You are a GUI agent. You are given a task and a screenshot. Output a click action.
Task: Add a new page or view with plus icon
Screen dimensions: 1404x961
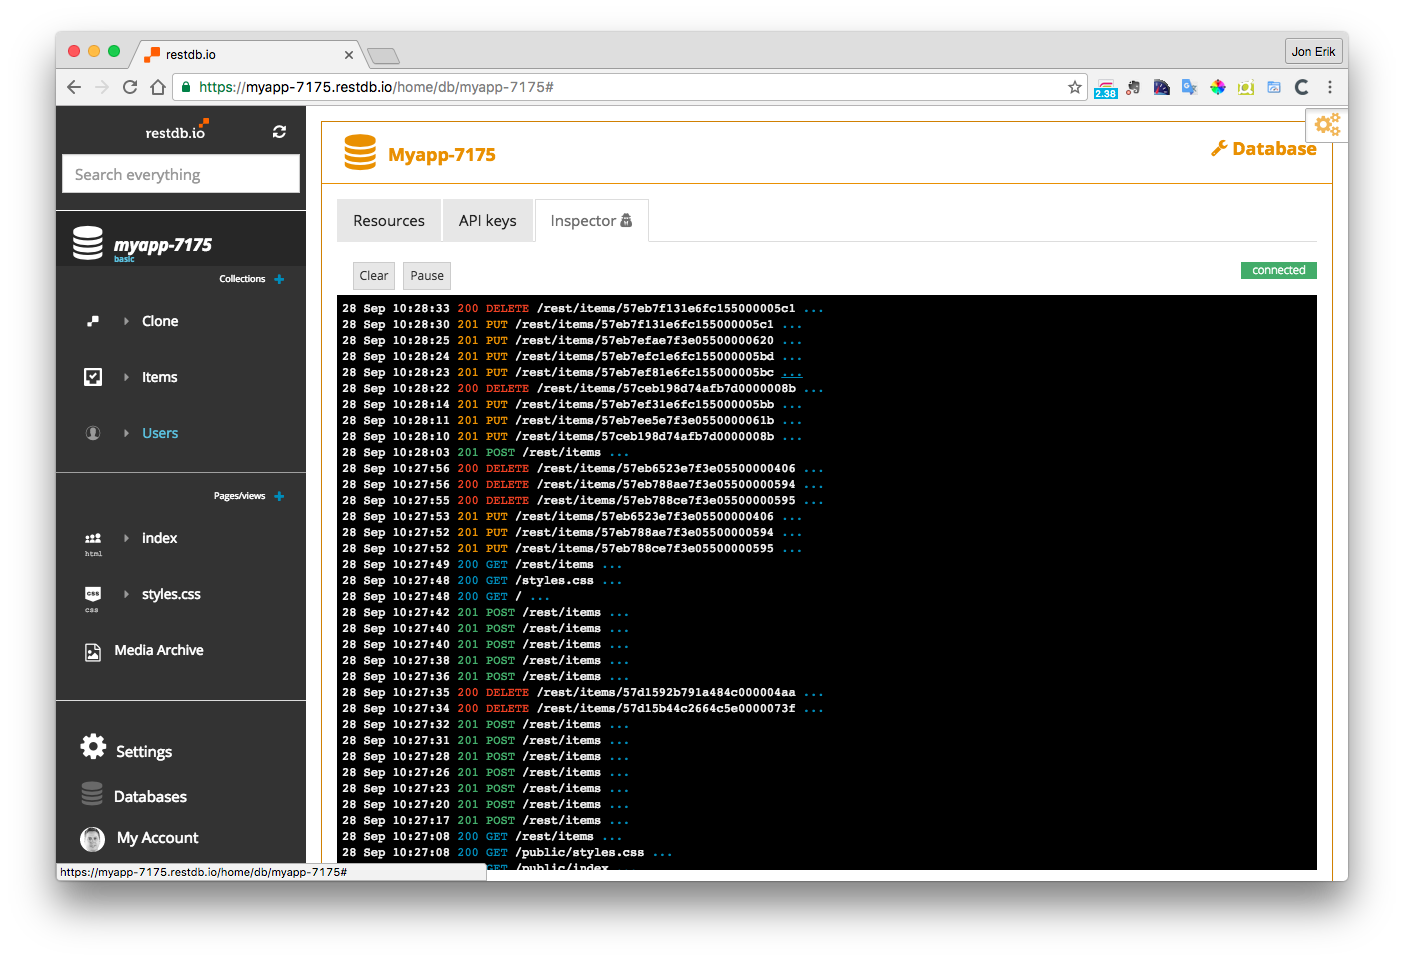[x=279, y=496]
